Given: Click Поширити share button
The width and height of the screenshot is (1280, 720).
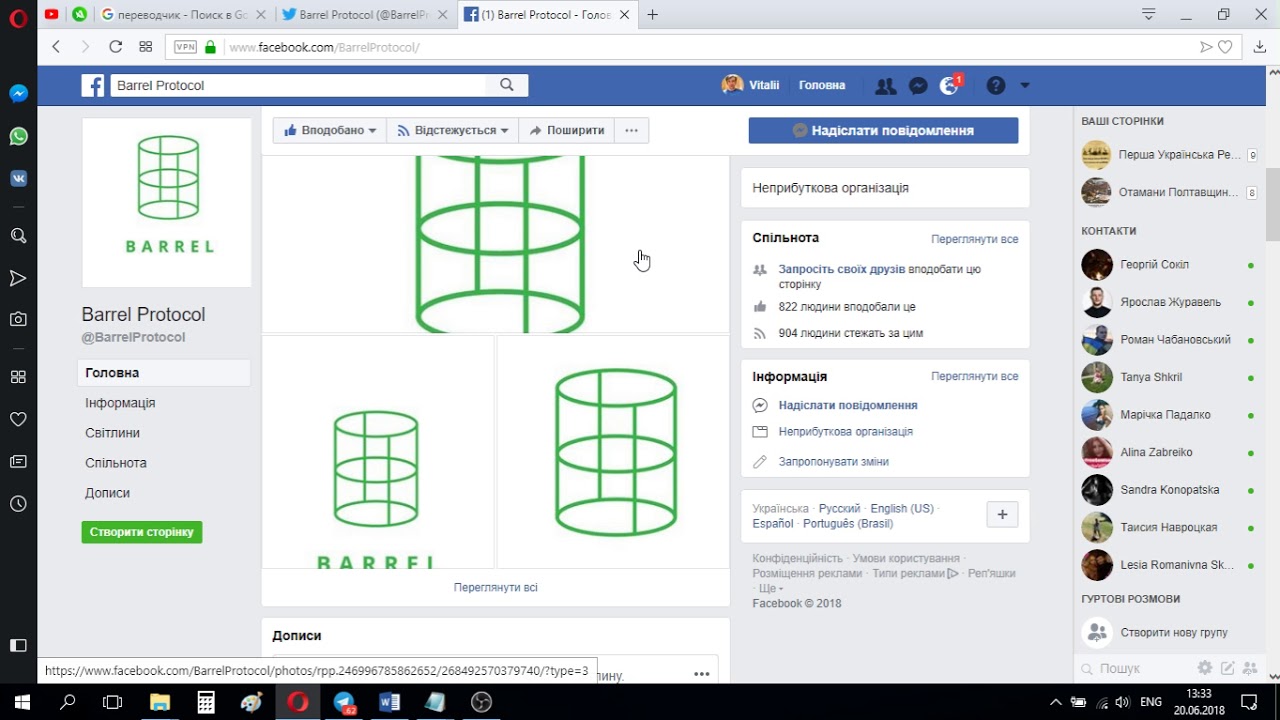Looking at the screenshot, I should [566, 130].
